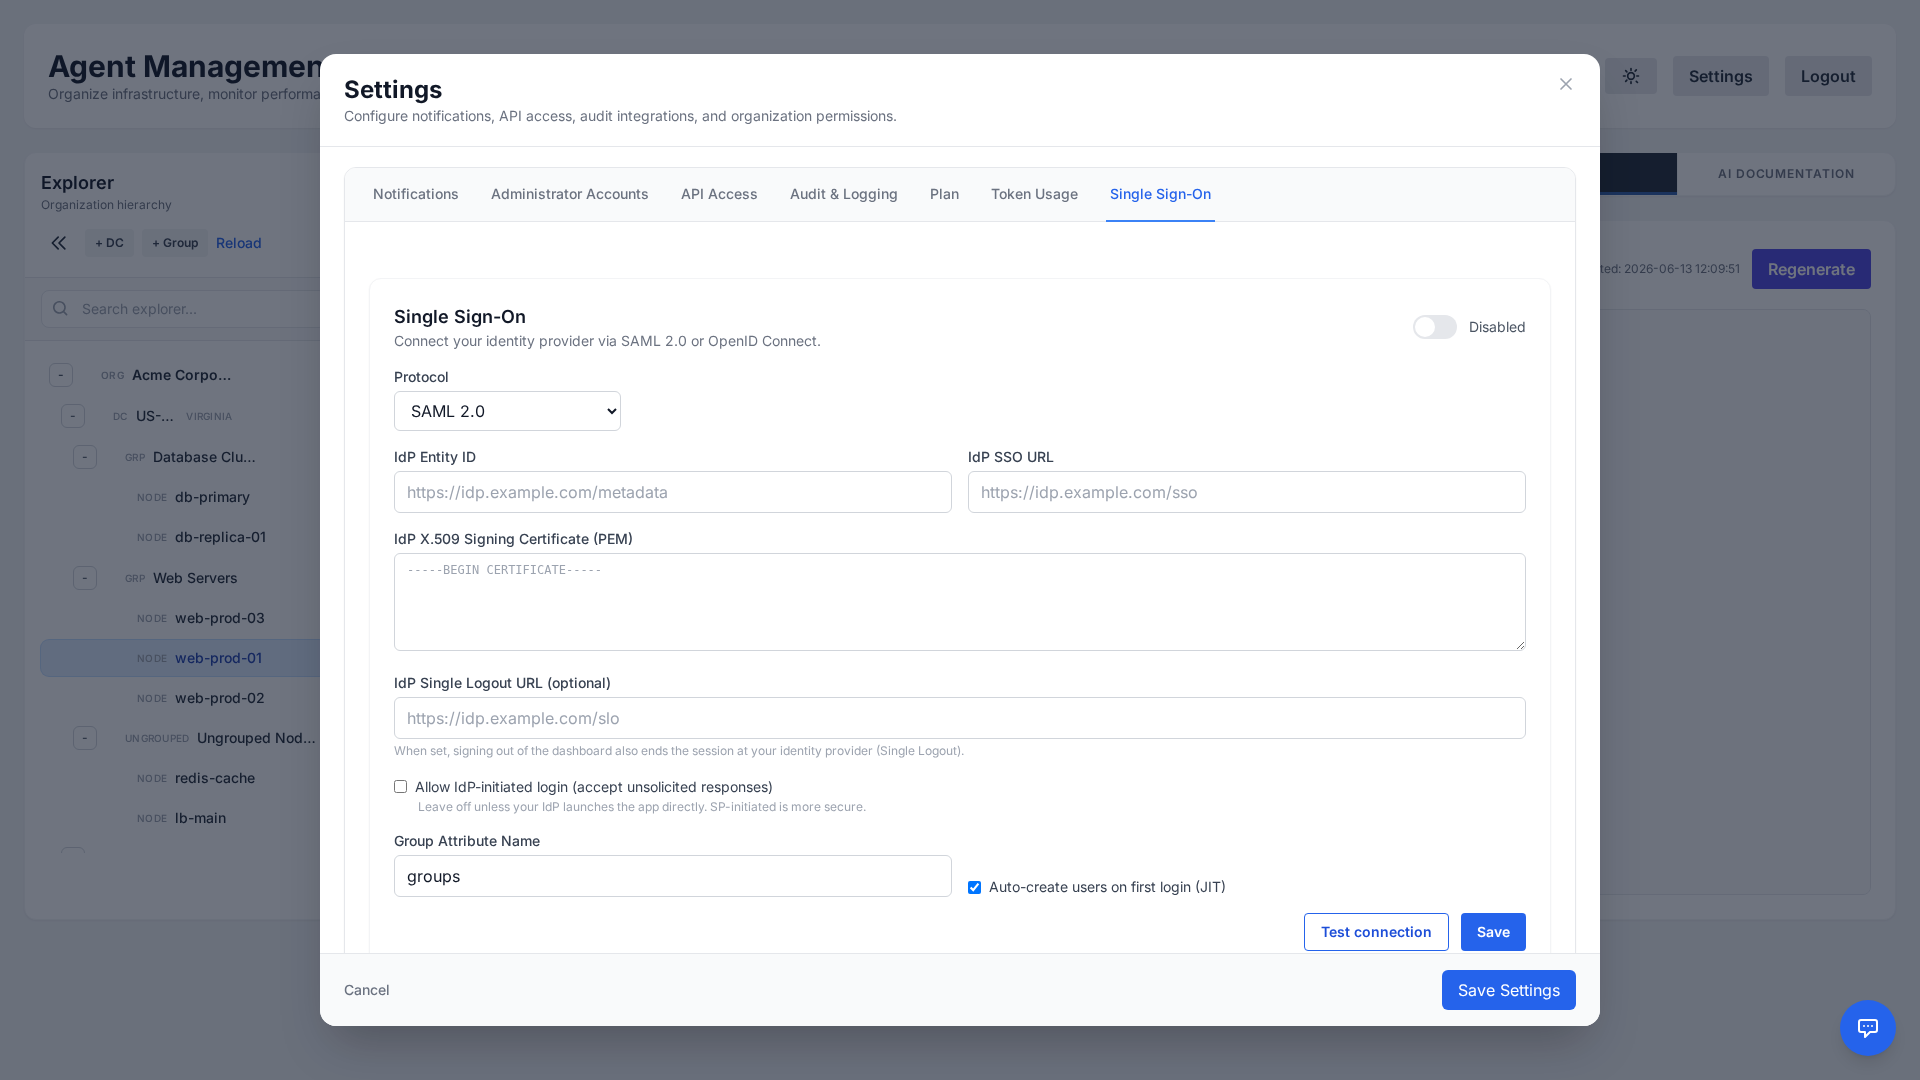This screenshot has width=1920, height=1080.
Task: Select the lb-main node
Action: (180, 818)
